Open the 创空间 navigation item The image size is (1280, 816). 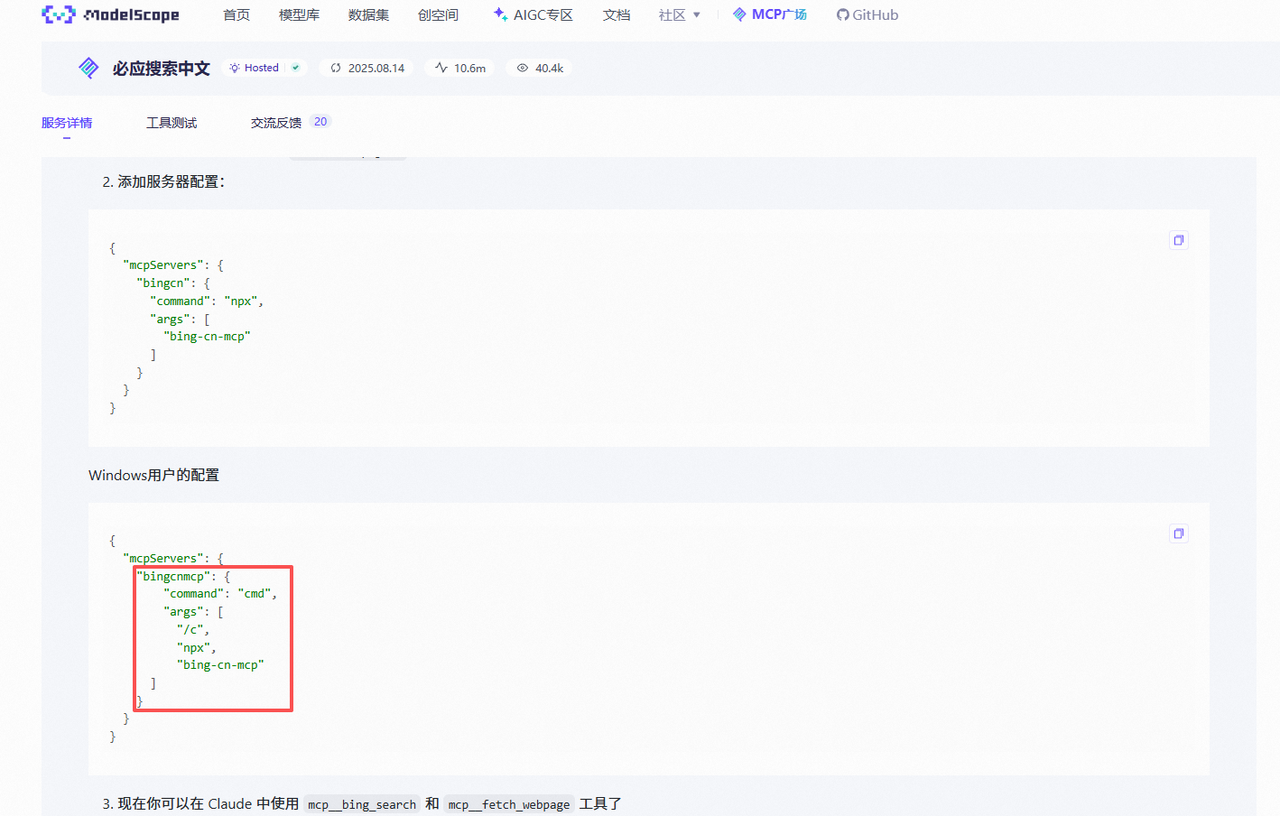pos(438,15)
